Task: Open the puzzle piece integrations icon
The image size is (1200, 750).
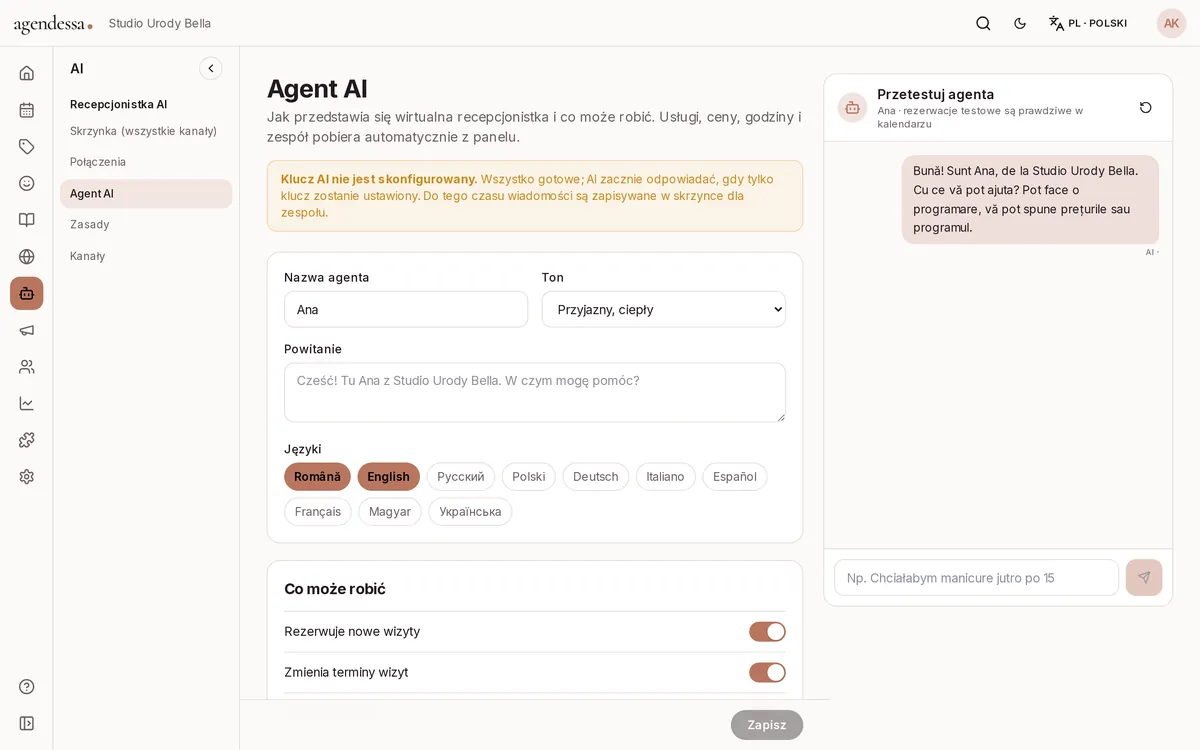Action: click(x=27, y=440)
